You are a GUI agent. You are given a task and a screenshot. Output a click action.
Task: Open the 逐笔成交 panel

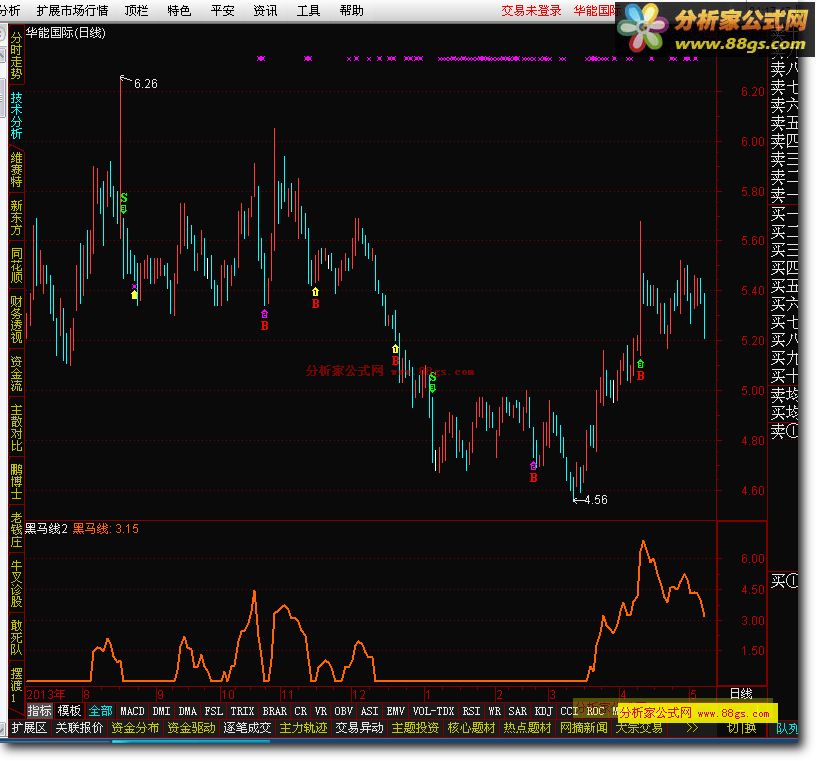click(x=247, y=728)
